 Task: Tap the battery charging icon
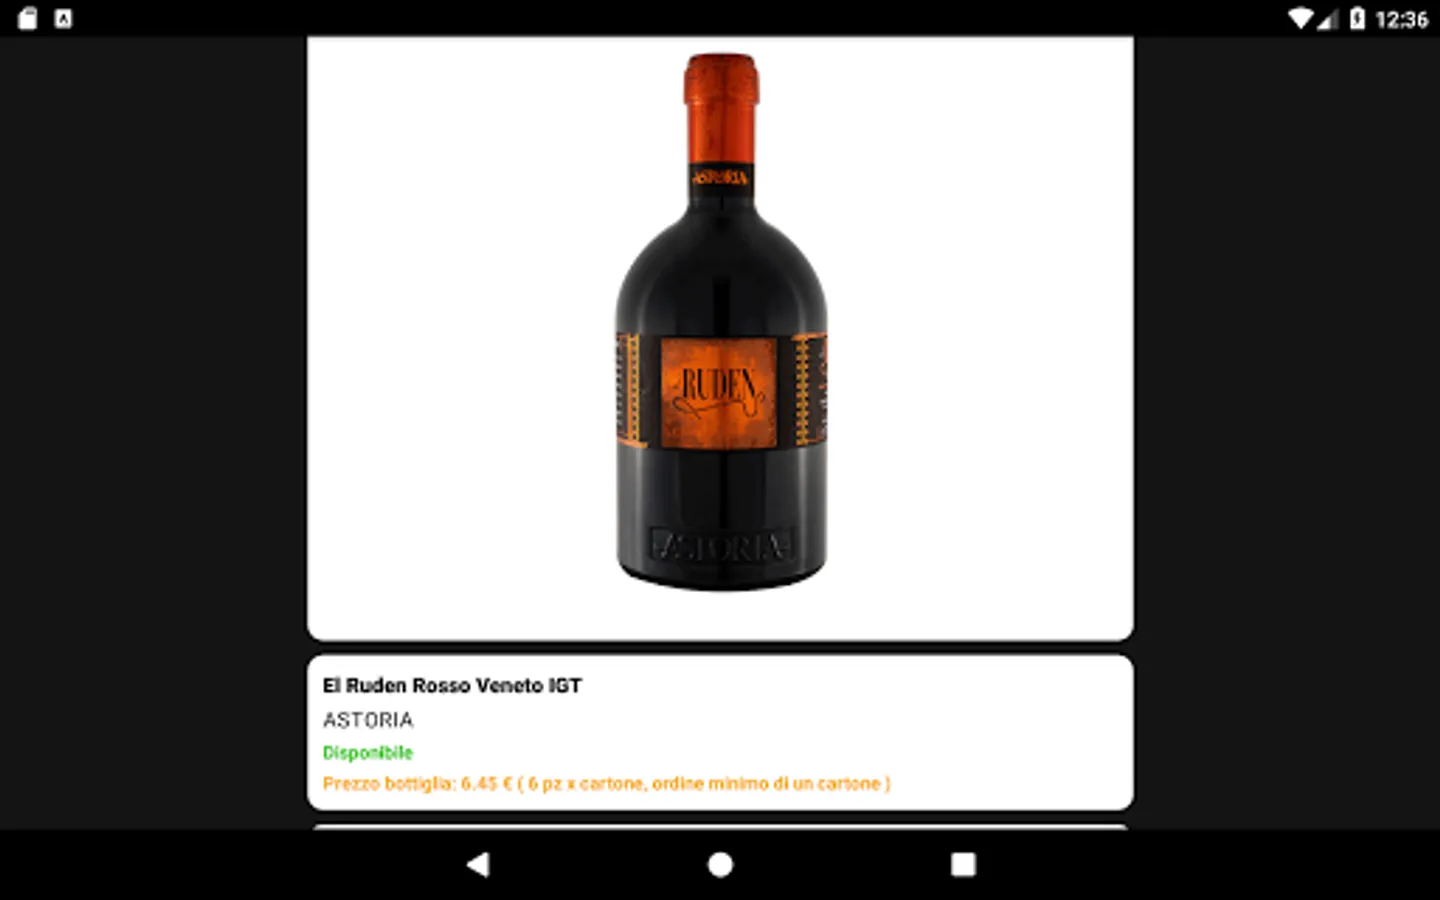tap(1357, 18)
